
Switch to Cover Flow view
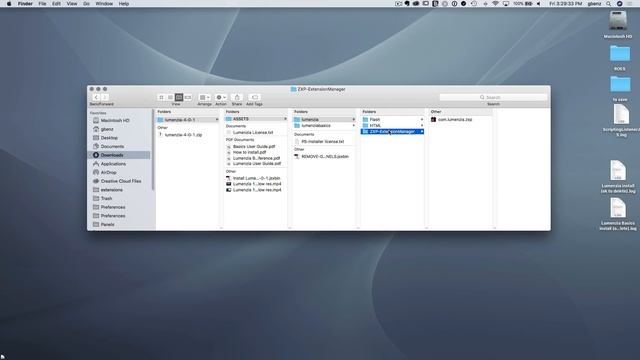click(188, 97)
